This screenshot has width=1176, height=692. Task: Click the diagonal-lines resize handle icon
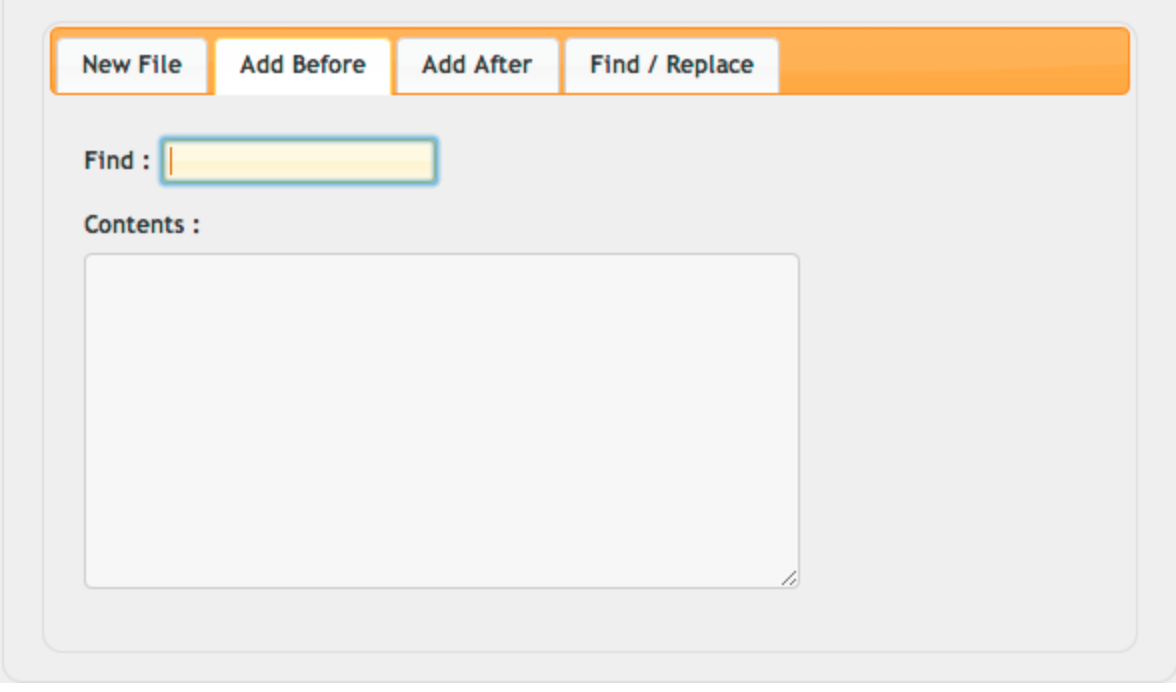click(x=788, y=577)
